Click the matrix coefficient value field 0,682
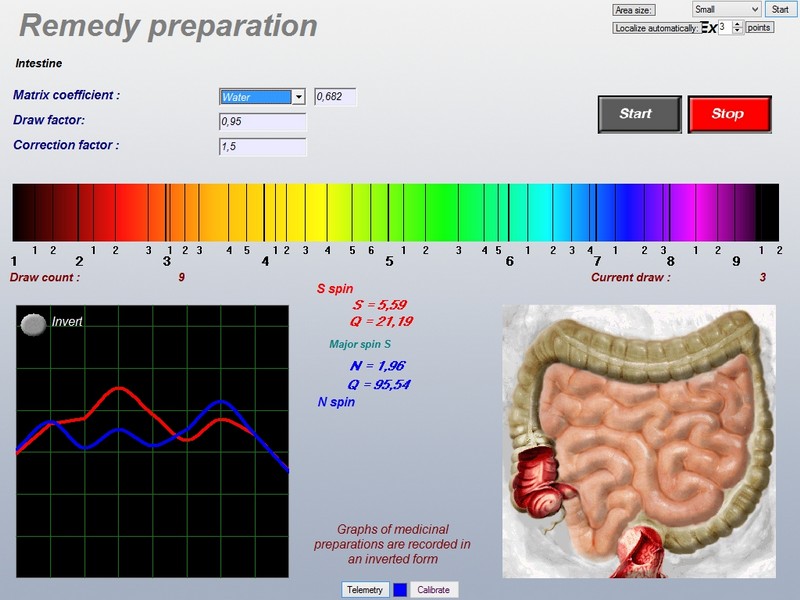800x600 pixels. pos(335,97)
